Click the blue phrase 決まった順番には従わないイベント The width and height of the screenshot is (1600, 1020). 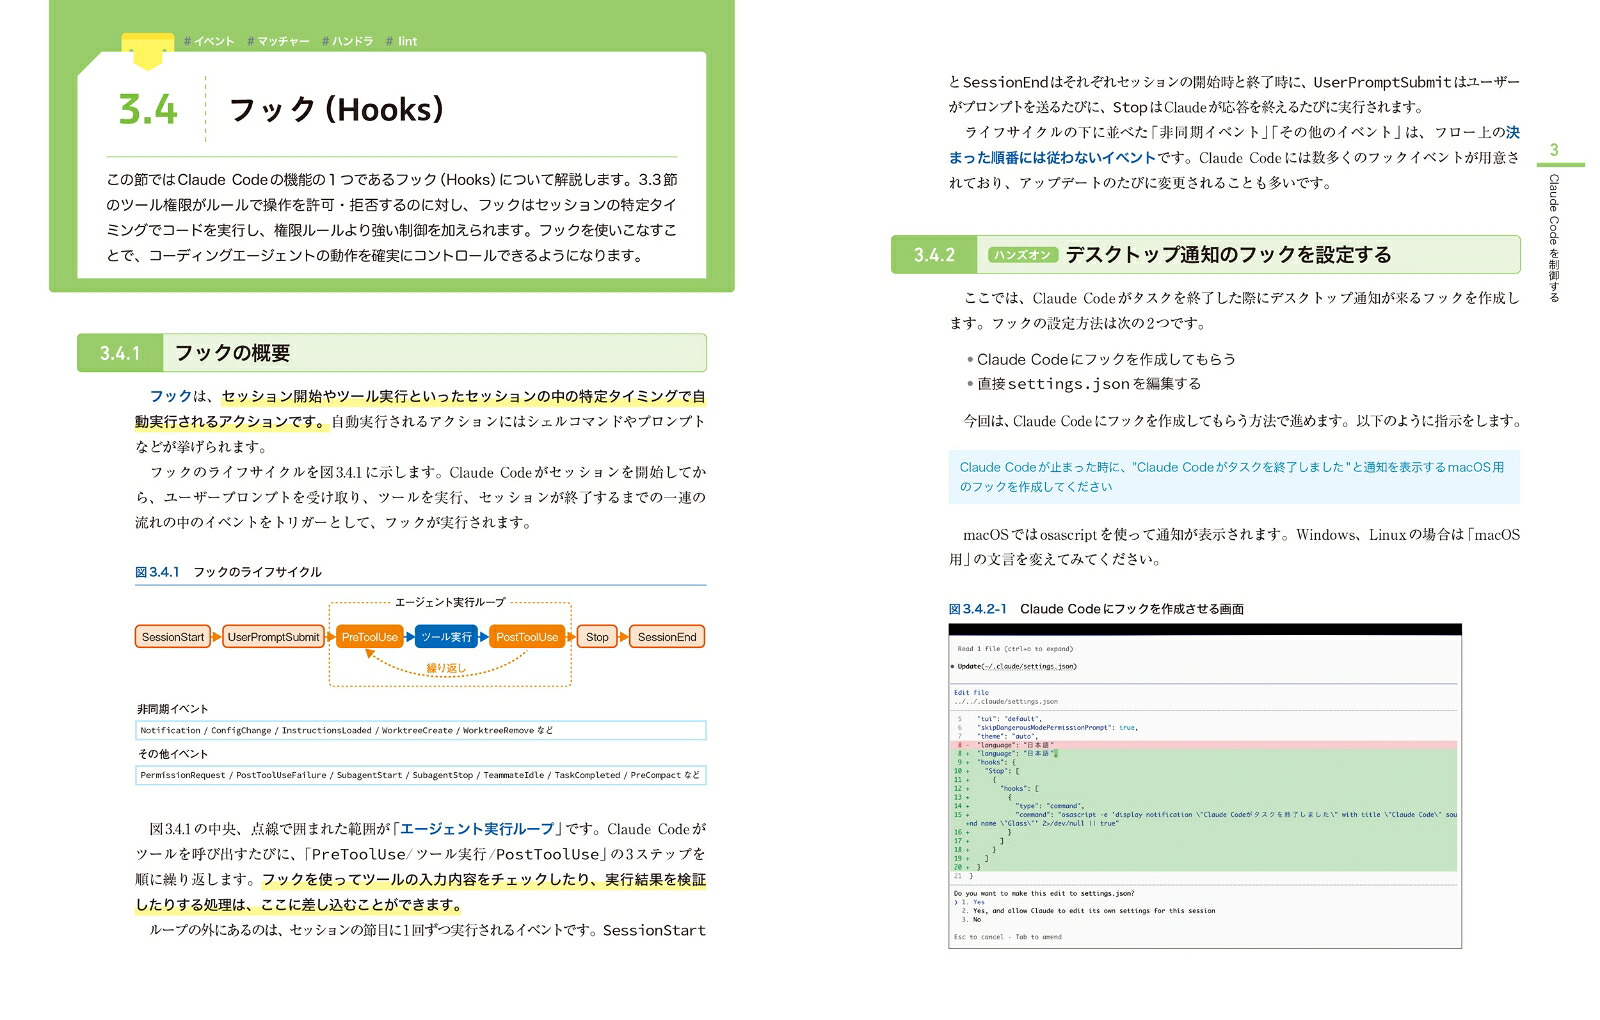(x=1234, y=145)
